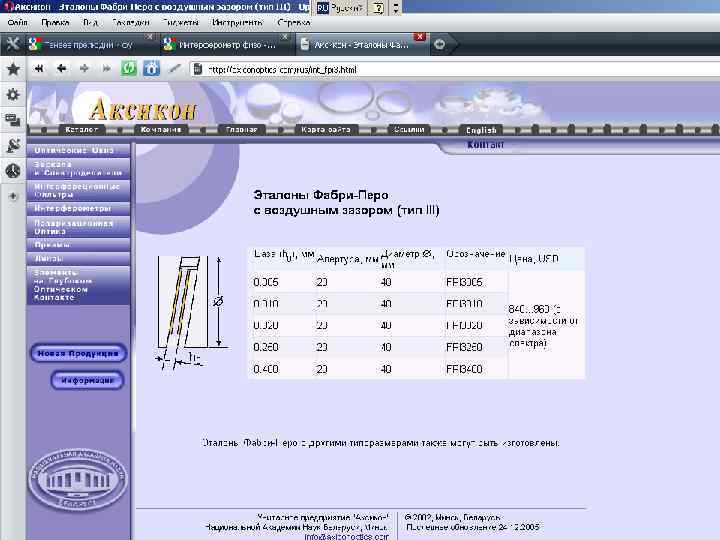Add a panel with the plus icon

(x=13, y=196)
